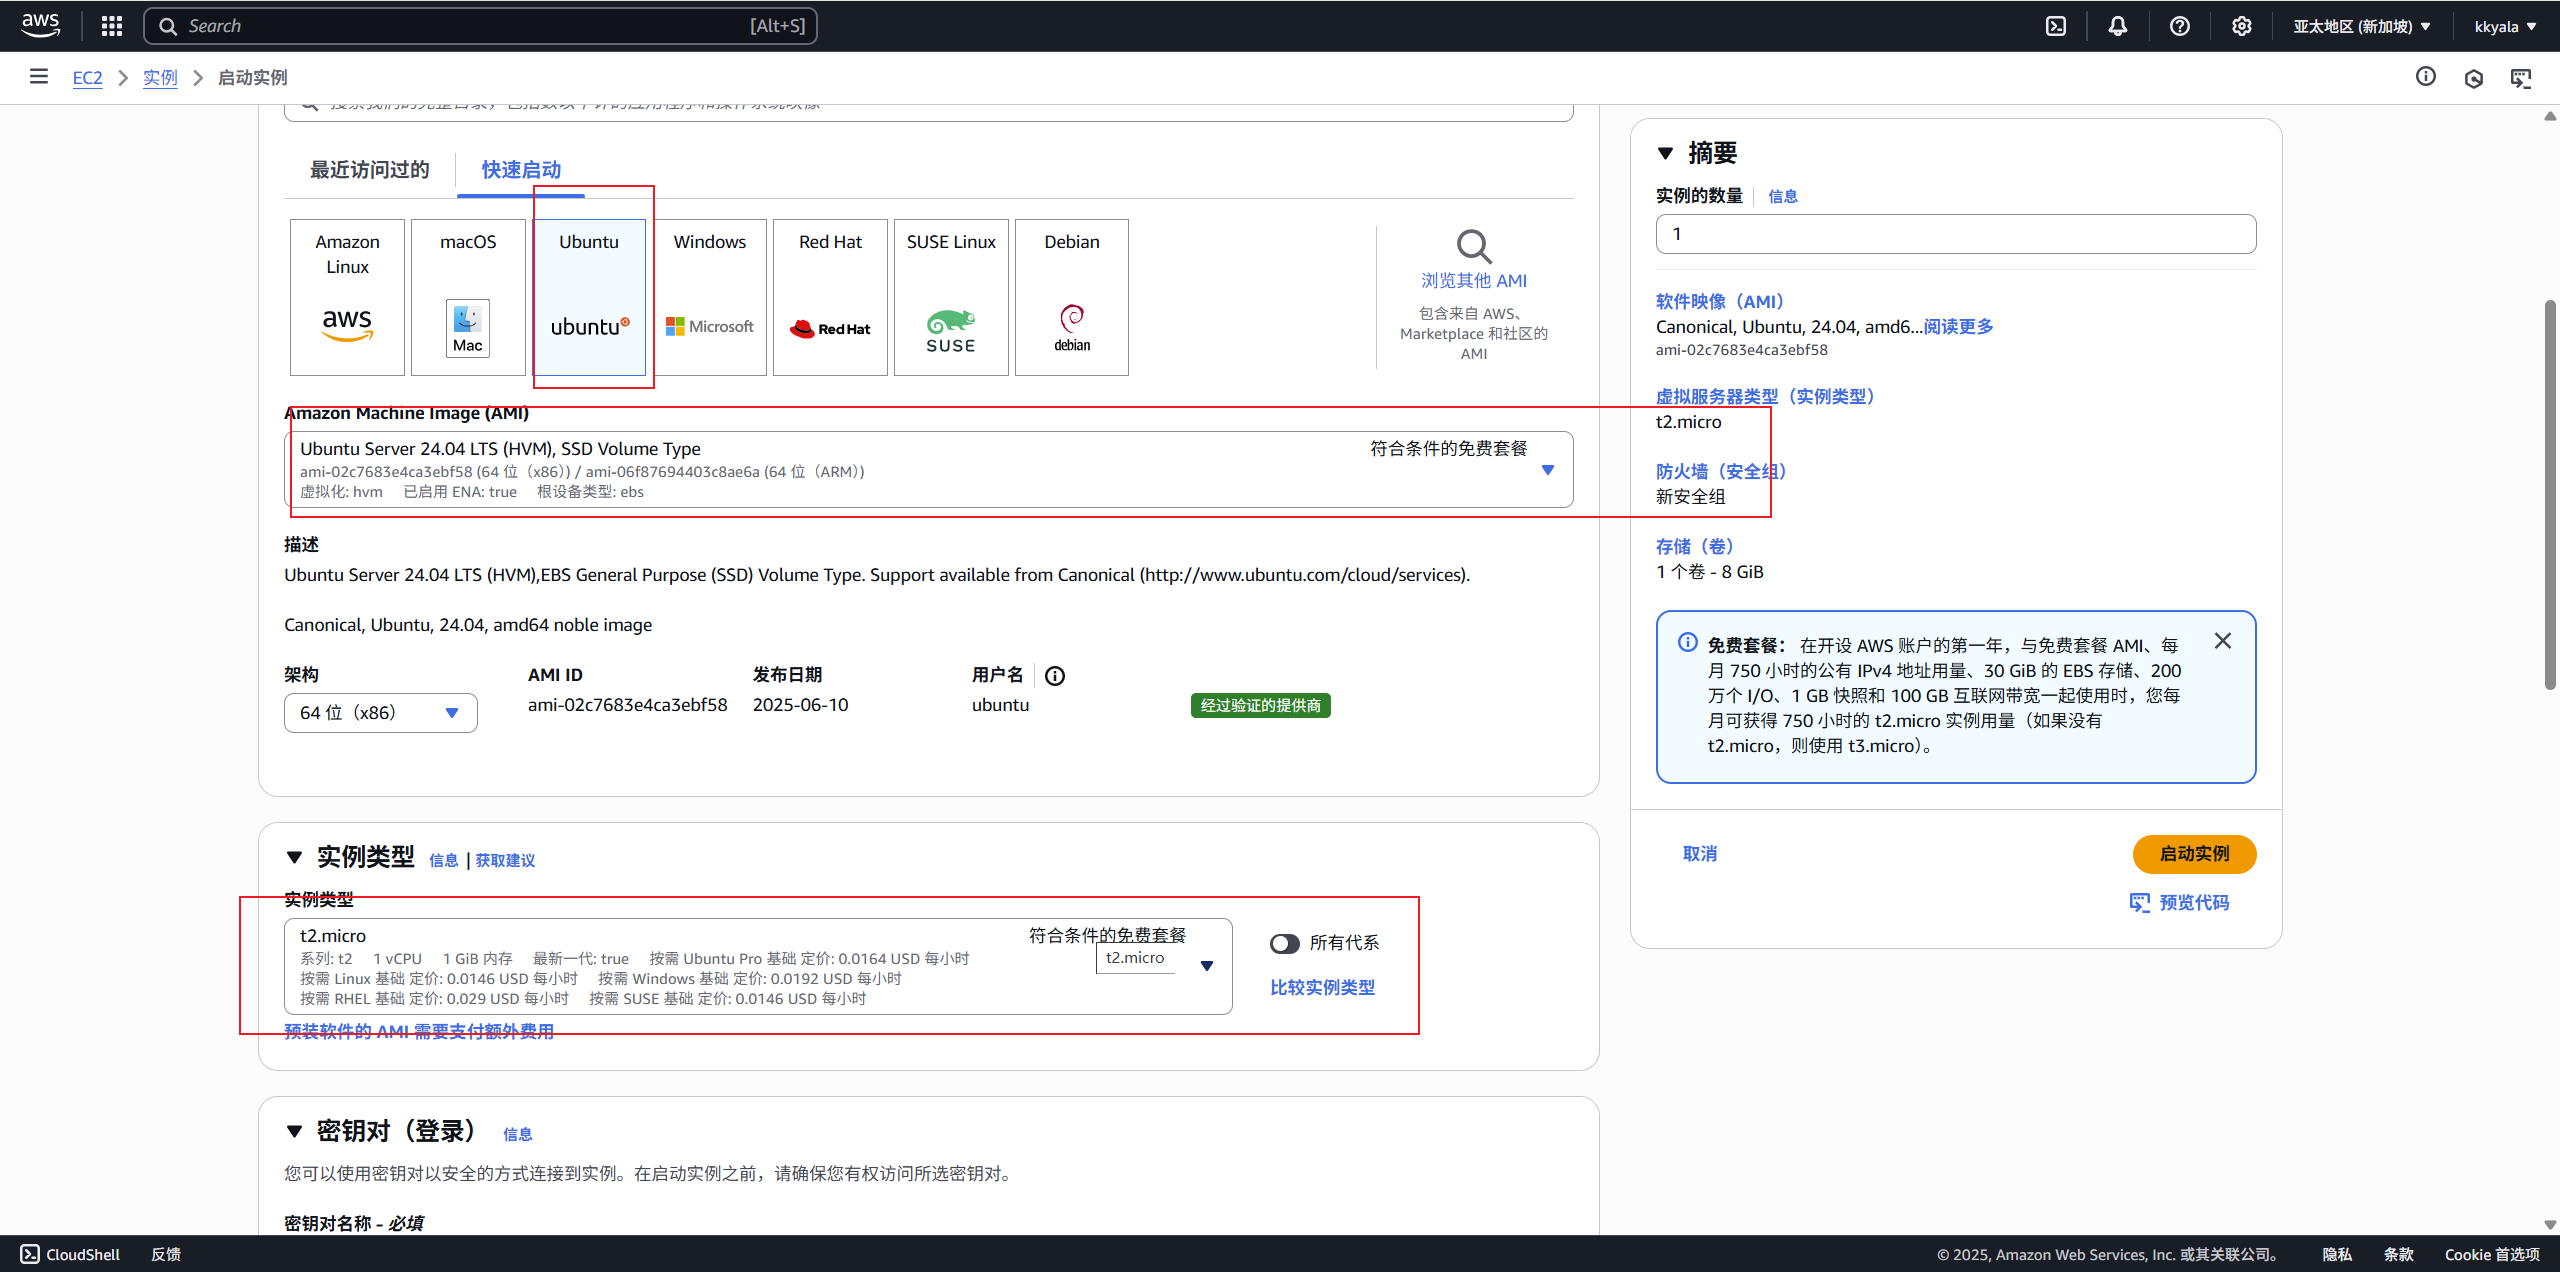Open the services grid menu
Screen dimensions: 2560x1272
112,26
